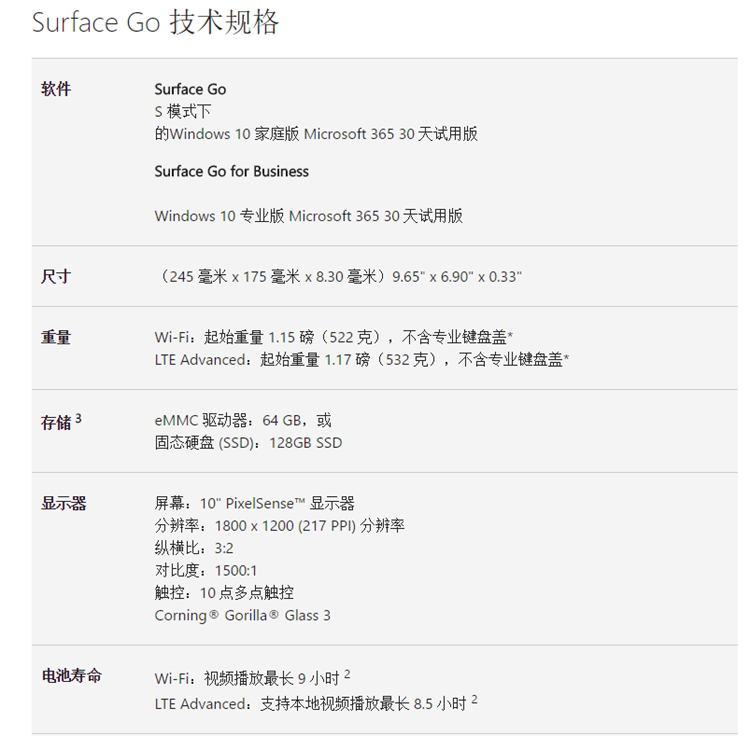Viewport: 750px width, 736px height.
Task: Click the "Surface Go 技术规格" page heading
Action: pyautogui.click(x=156, y=23)
